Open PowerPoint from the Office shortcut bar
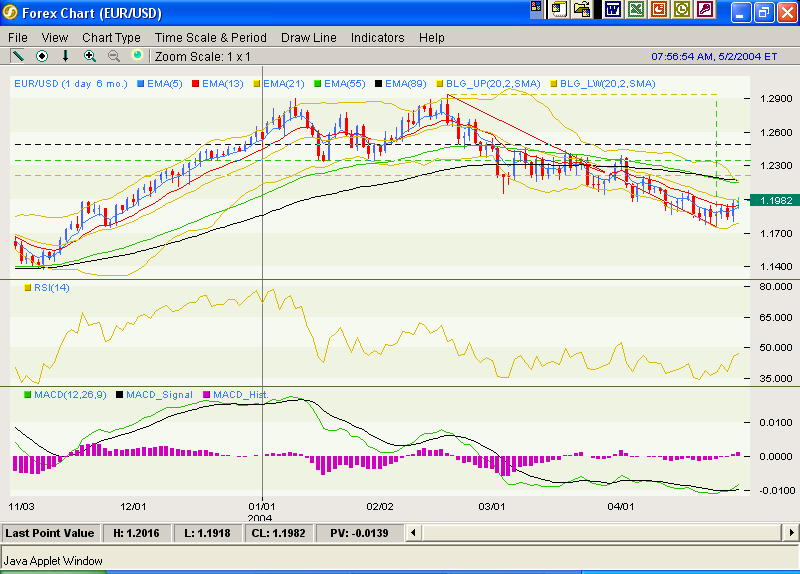The width and height of the screenshot is (800, 574). (660, 10)
